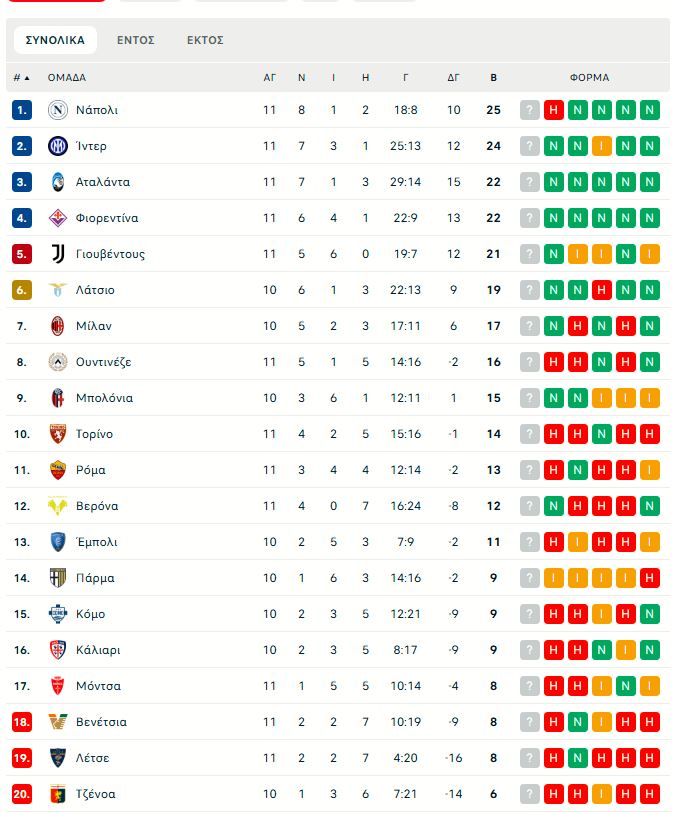Switch to the ΕΝΤΟΣ tab

135,40
